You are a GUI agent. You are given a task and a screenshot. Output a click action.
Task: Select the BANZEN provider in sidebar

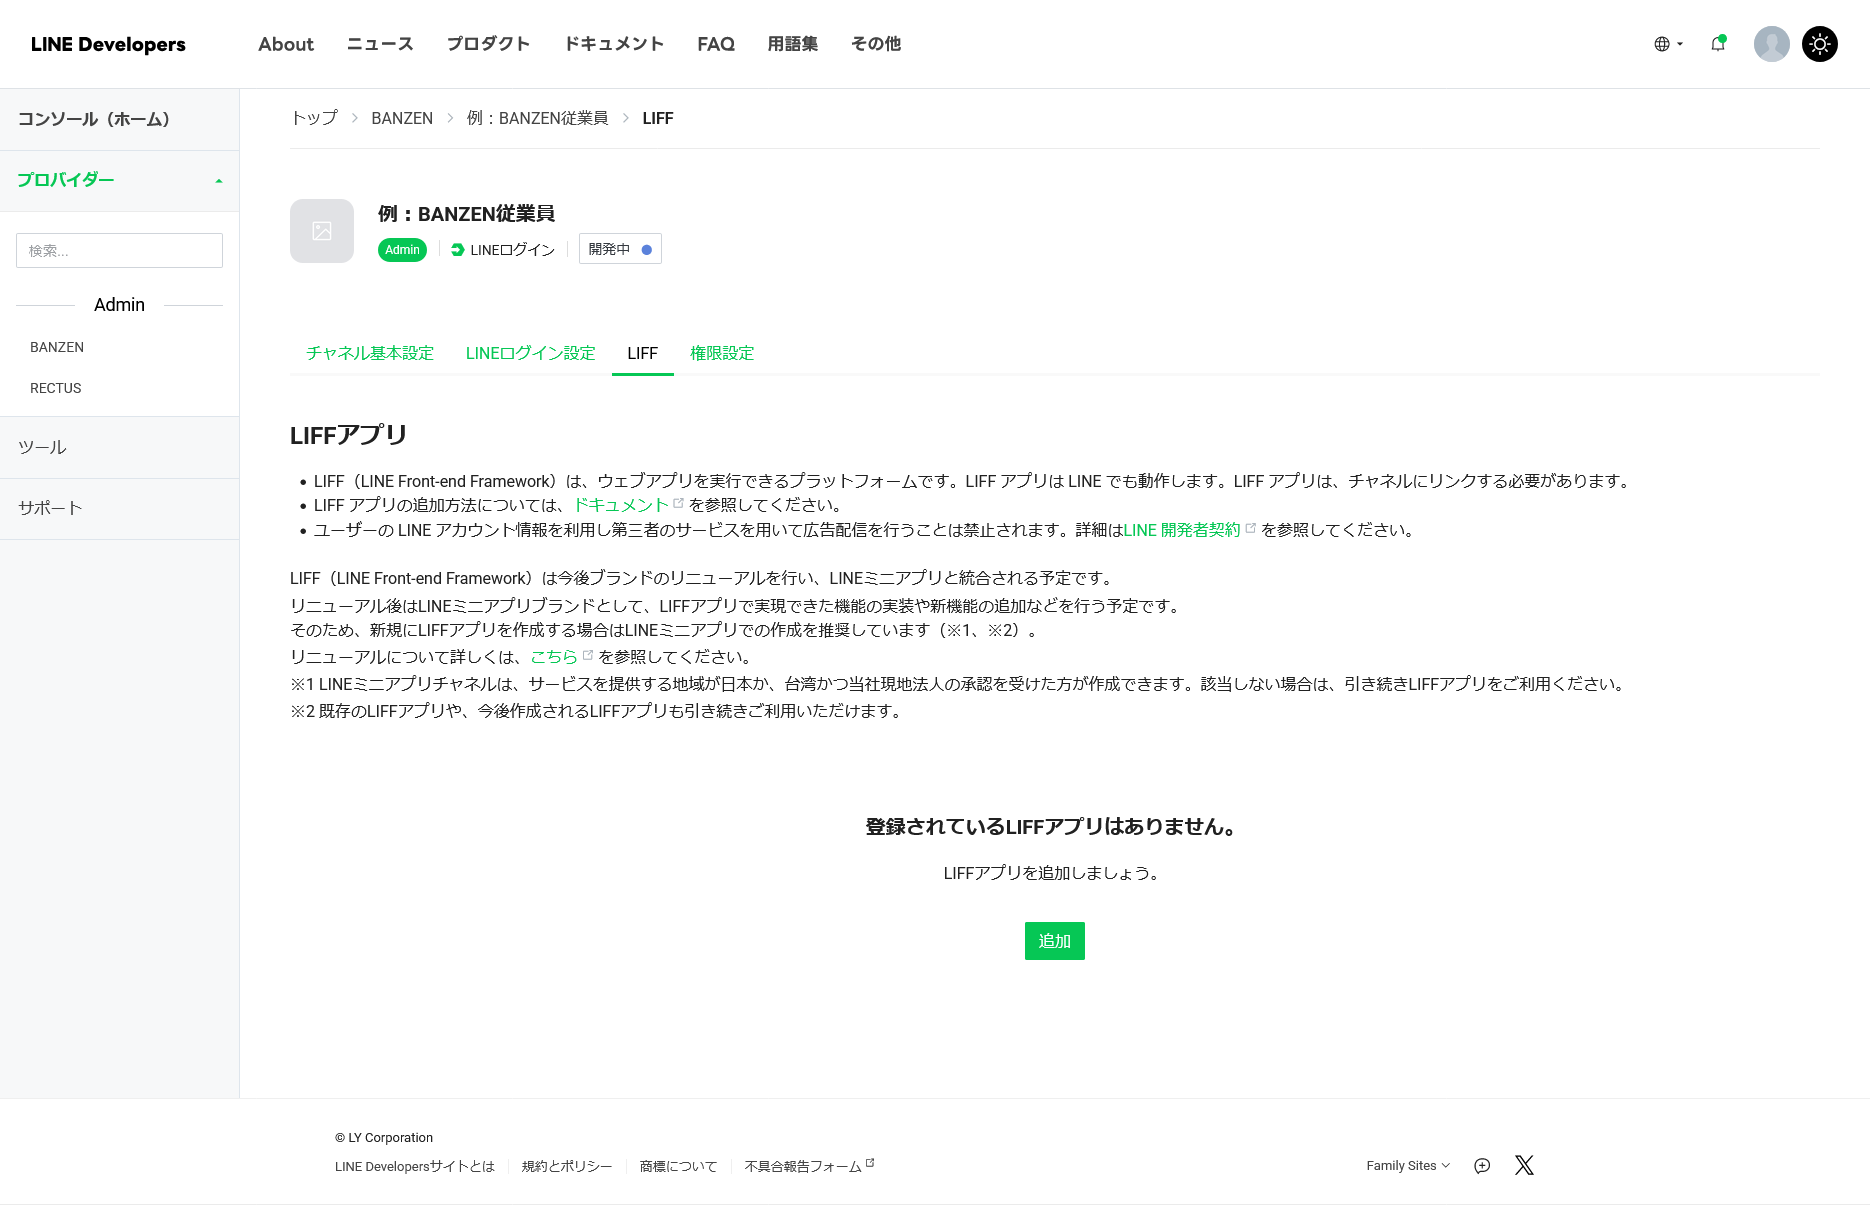(x=57, y=347)
